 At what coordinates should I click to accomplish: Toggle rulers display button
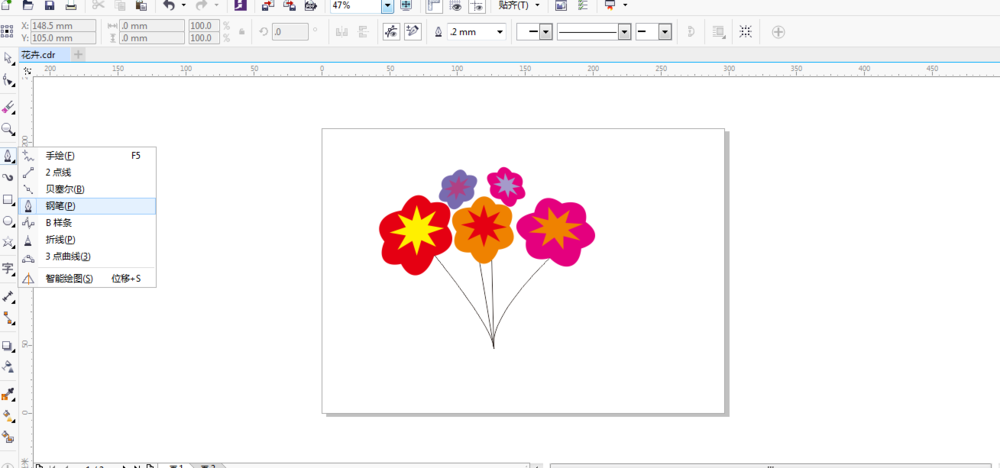pos(434,5)
